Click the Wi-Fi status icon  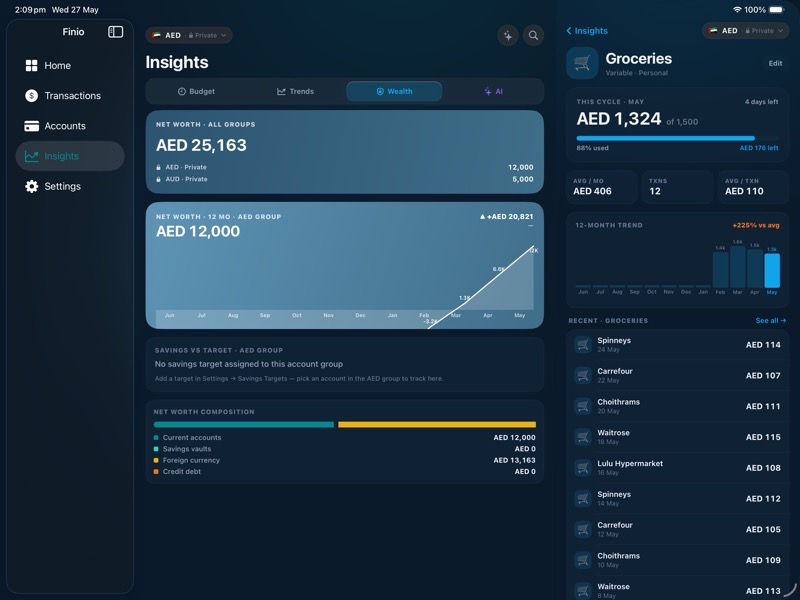(x=737, y=10)
